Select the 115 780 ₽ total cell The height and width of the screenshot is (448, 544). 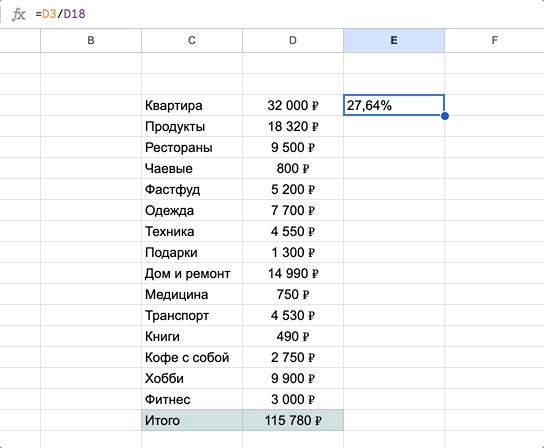(293, 420)
